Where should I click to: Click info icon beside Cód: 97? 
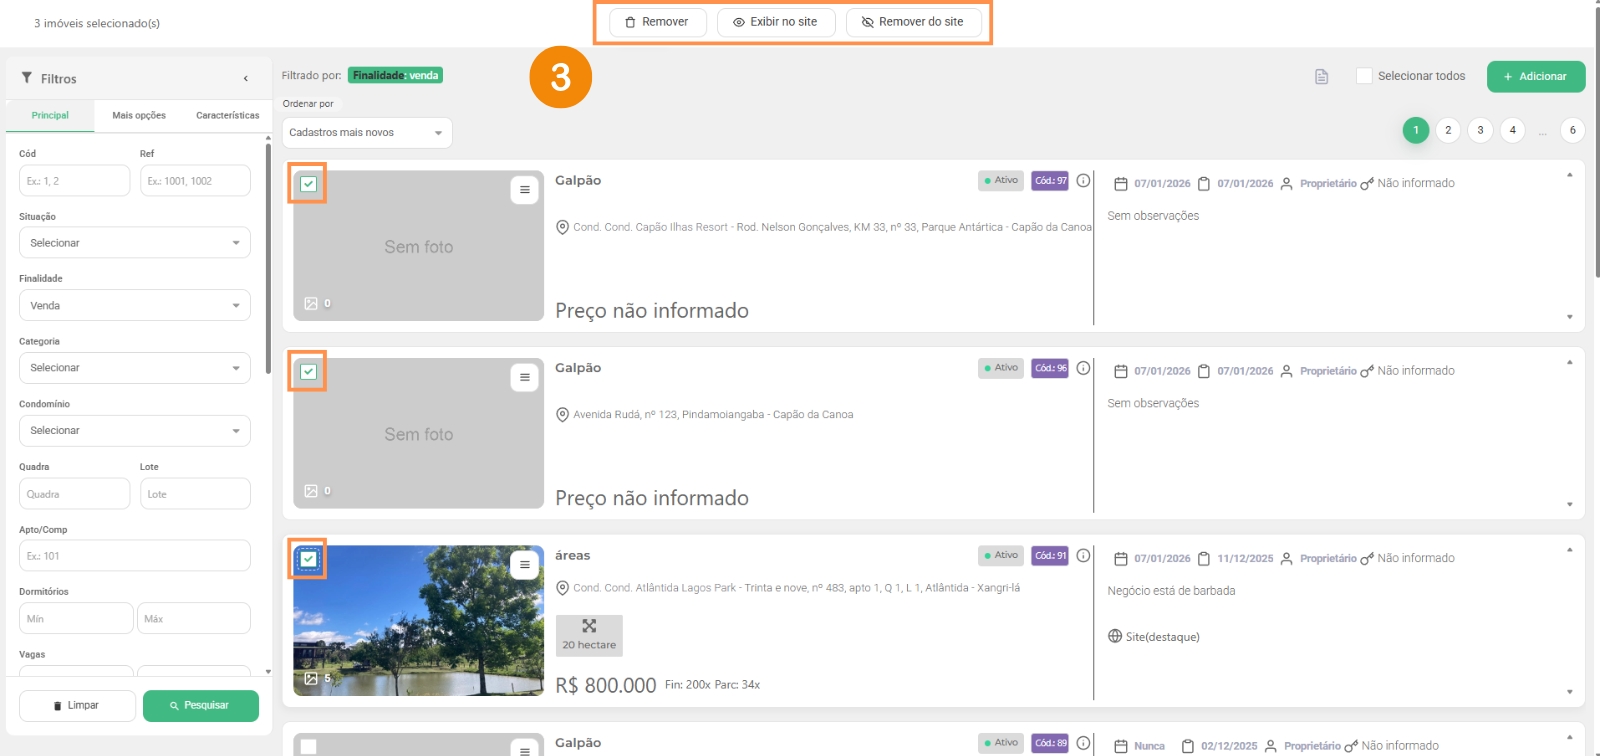tap(1083, 181)
